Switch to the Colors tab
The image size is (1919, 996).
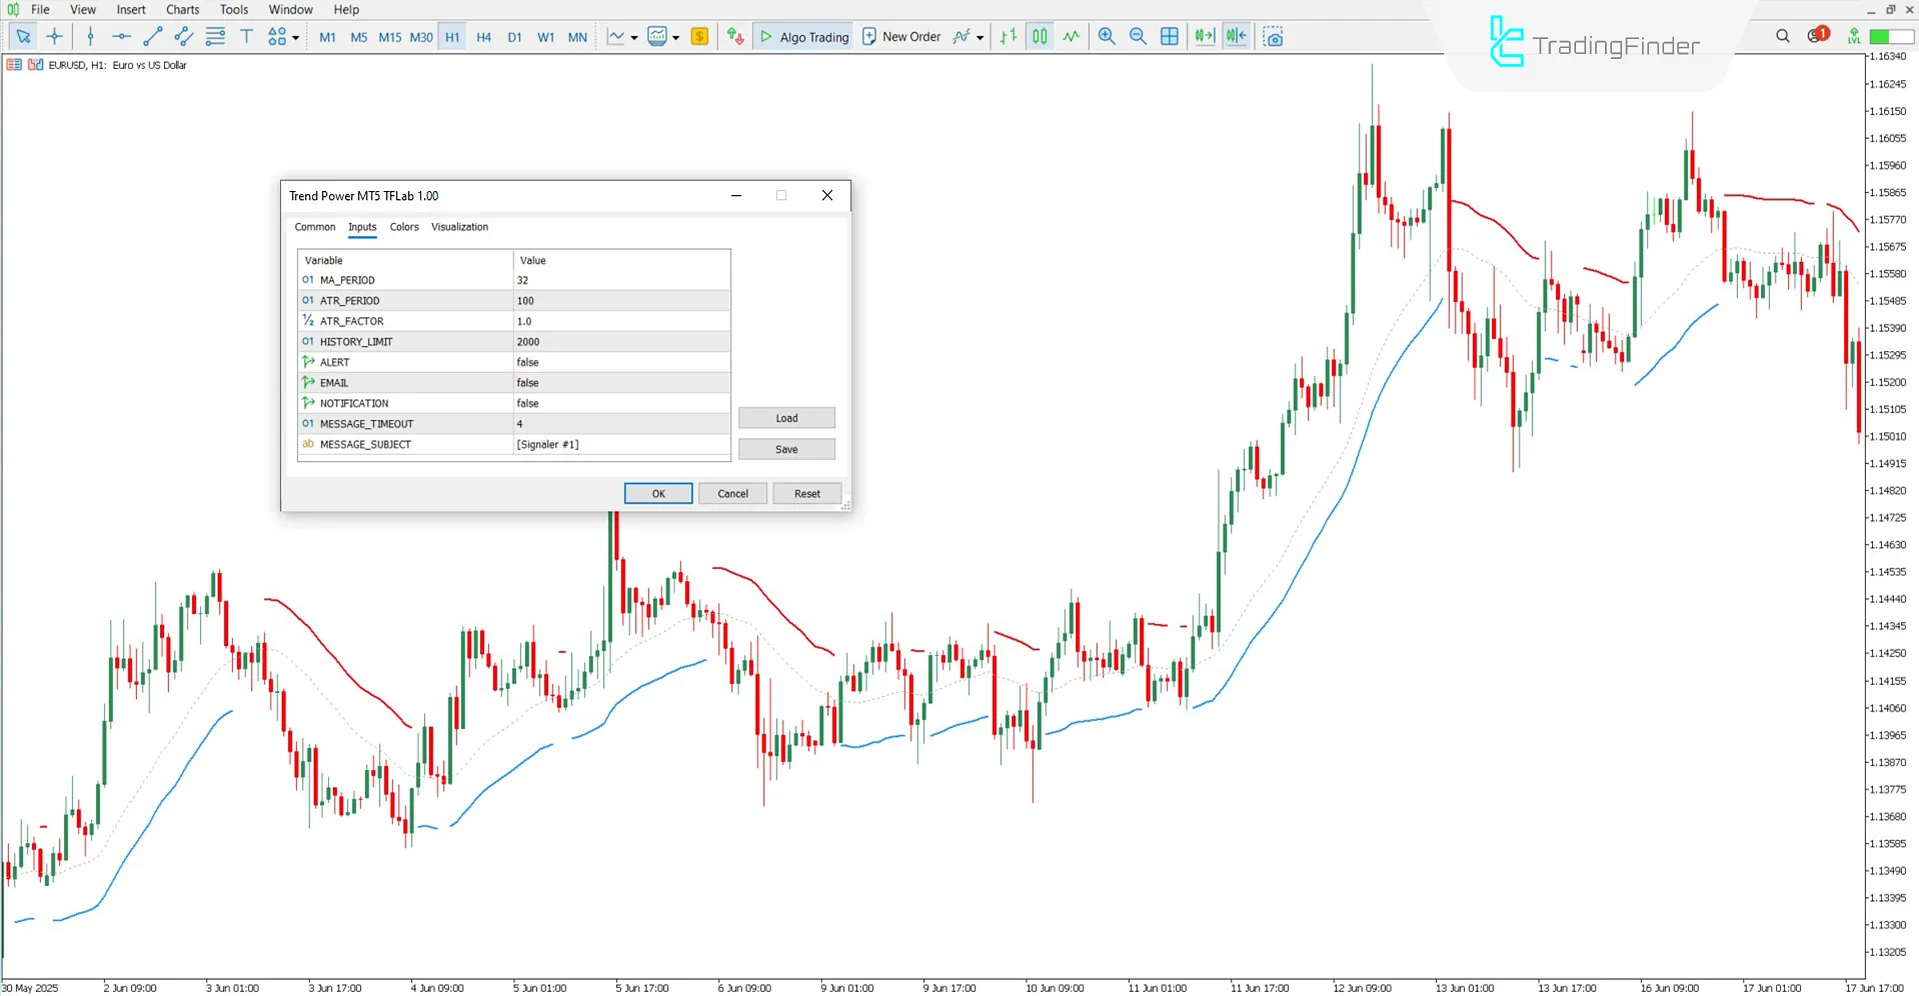404,227
